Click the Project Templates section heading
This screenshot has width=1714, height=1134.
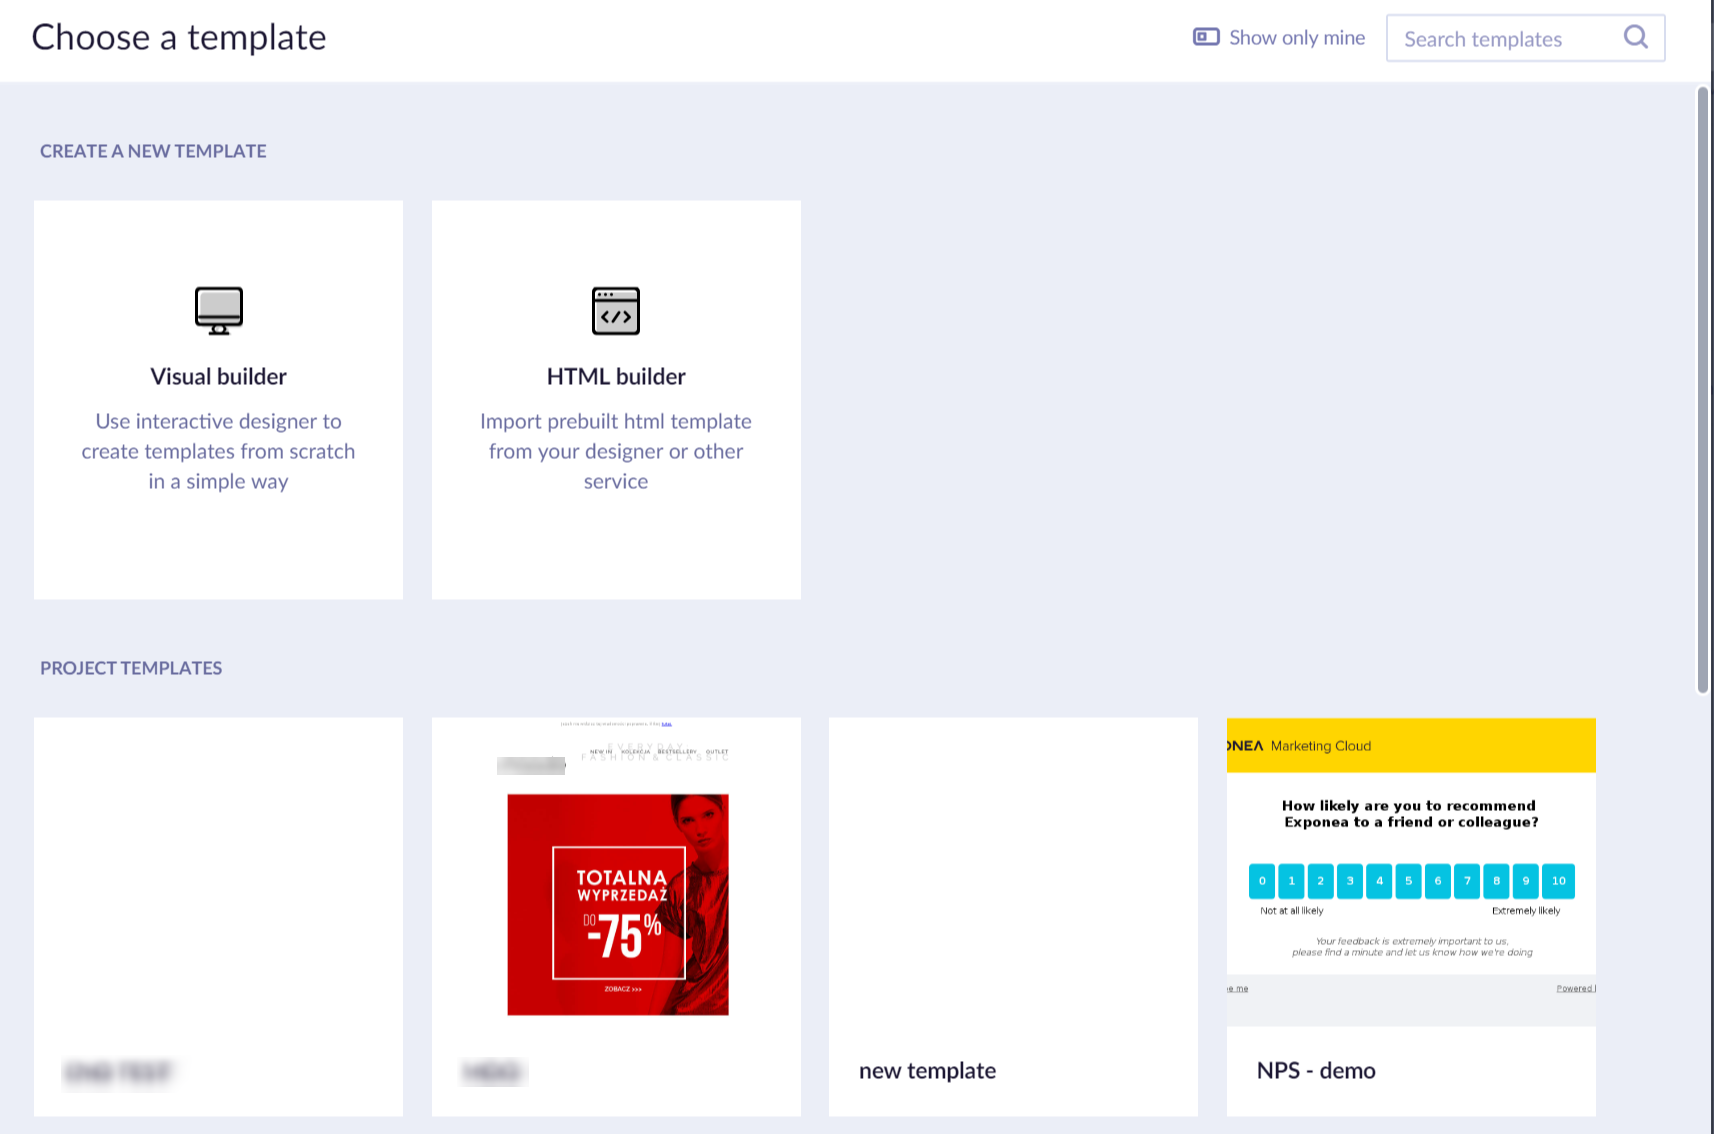pos(131,668)
